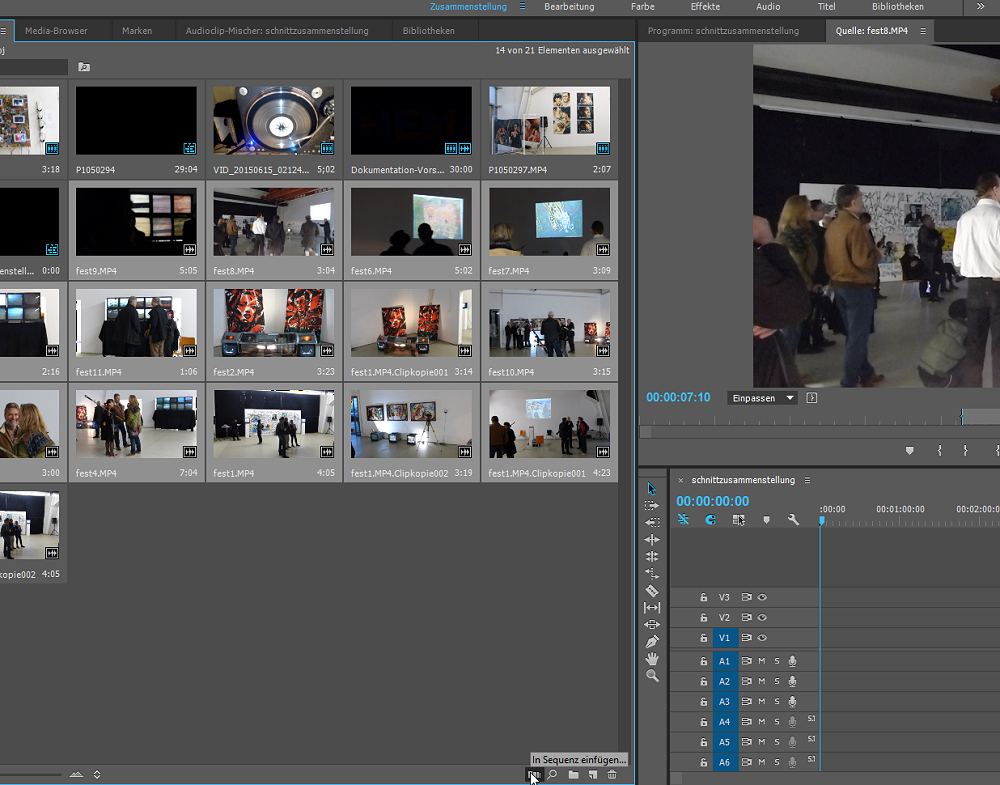Show more workspaces via overflow chevron
The width and height of the screenshot is (1000, 785).
(980, 6)
